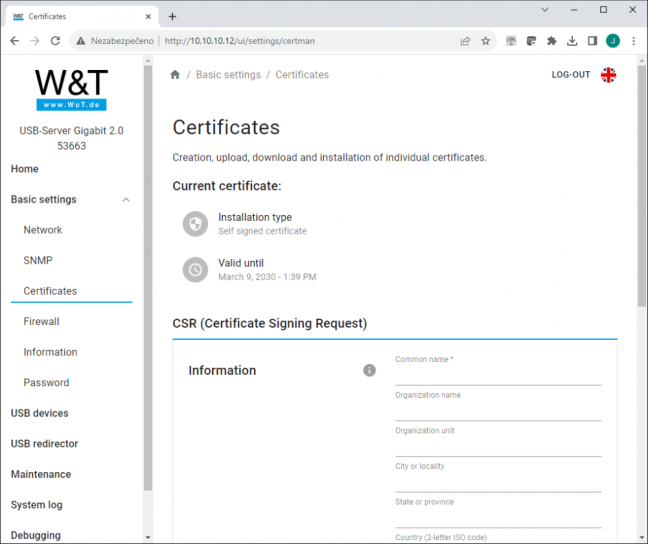Screen dimensions: 648x544
Task: Open USB redirector in sidebar
Action: [44, 444]
